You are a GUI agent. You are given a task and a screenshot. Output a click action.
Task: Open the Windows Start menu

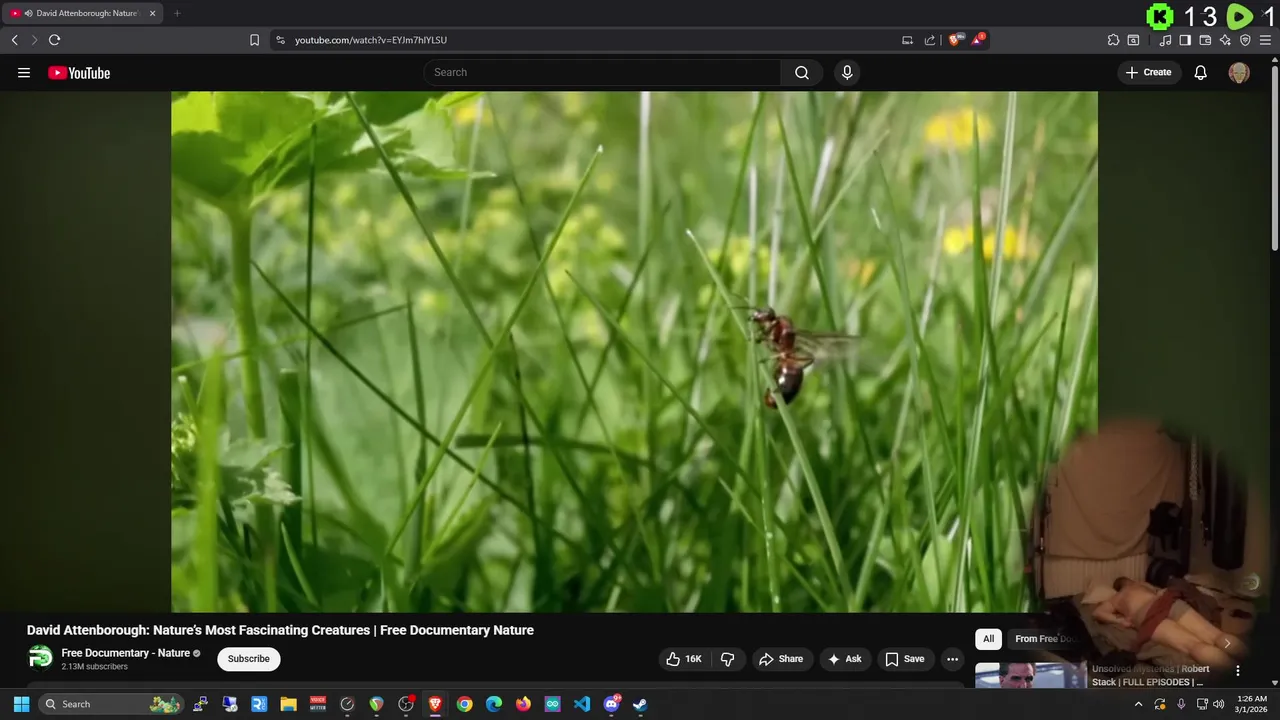[21, 704]
